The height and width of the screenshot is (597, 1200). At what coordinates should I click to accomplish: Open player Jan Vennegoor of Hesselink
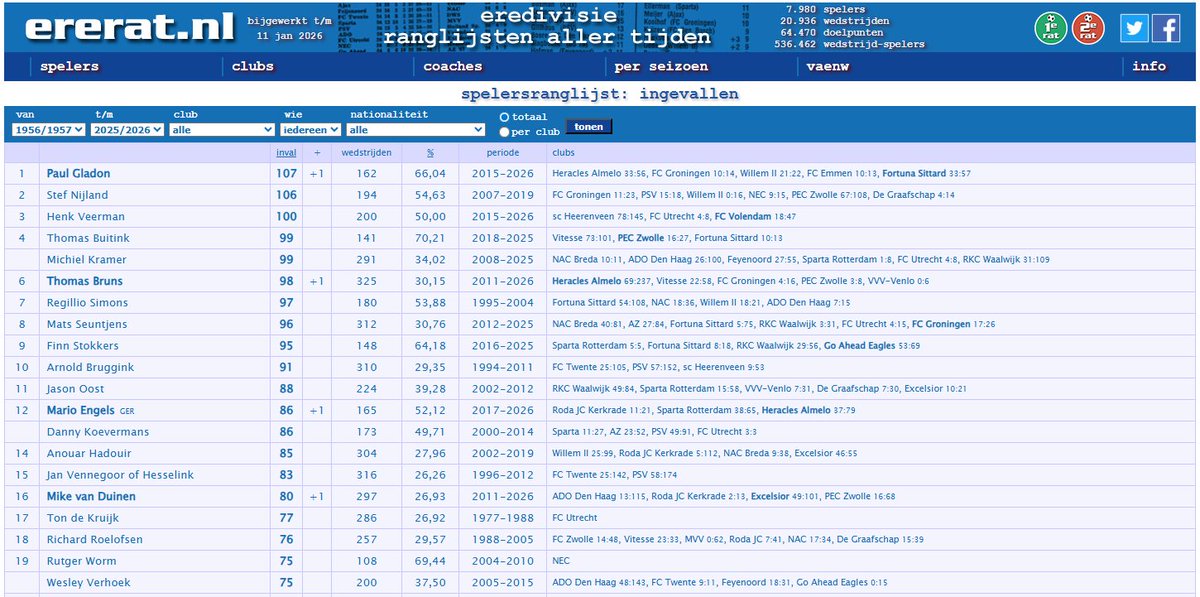120,475
